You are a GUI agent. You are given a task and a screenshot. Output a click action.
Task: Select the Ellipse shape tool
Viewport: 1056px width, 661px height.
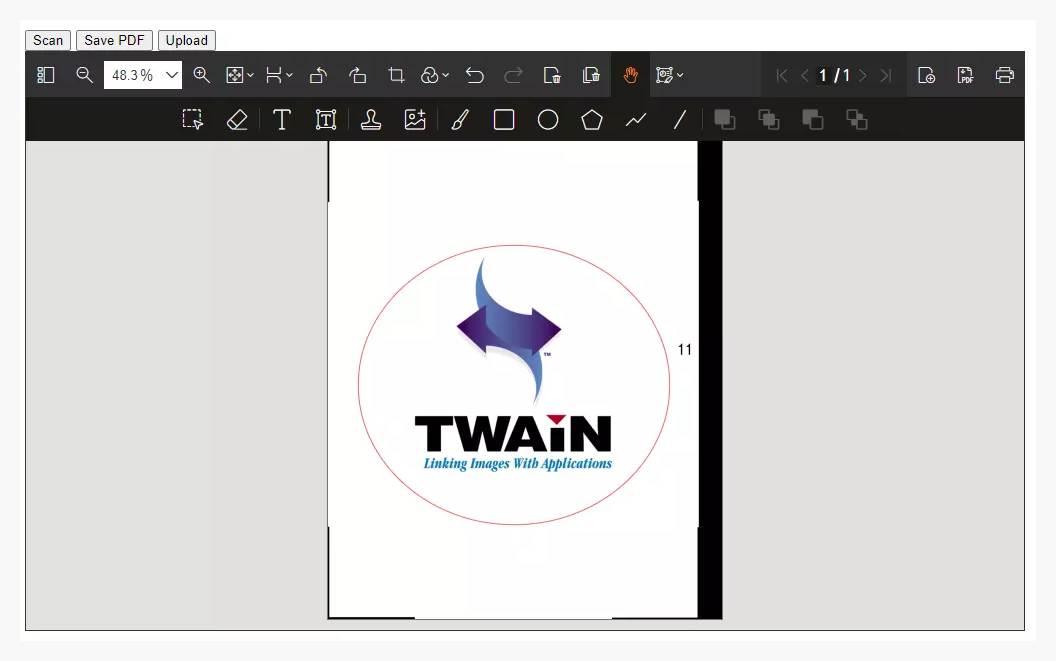pos(548,120)
